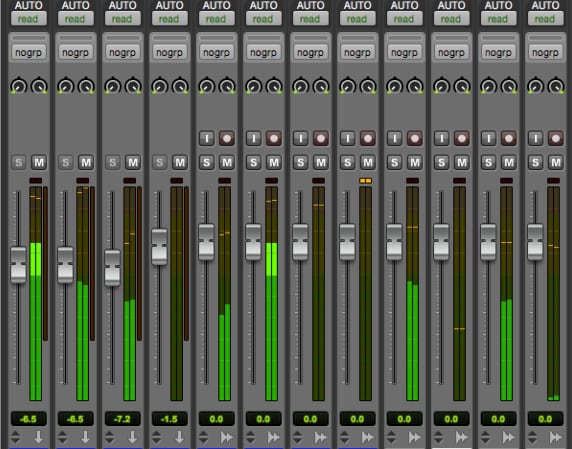This screenshot has width=572, height=449.
Task: Open automation mode 'read' selector on first strip
Action: pos(28,19)
